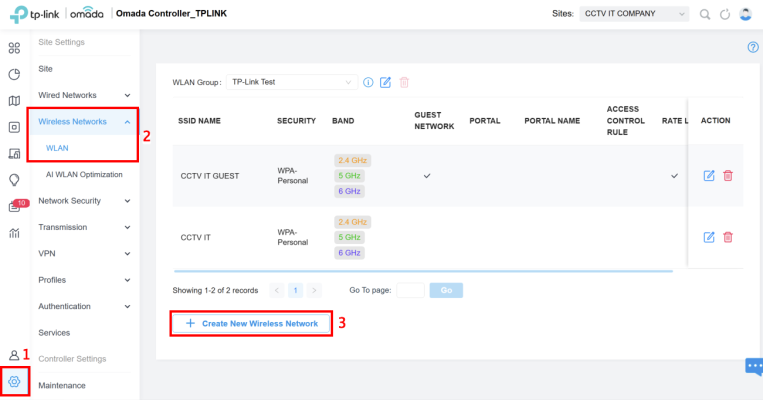763x400 pixels.
Task: Open Maintenance menu item
Action: pyautogui.click(x=62, y=385)
